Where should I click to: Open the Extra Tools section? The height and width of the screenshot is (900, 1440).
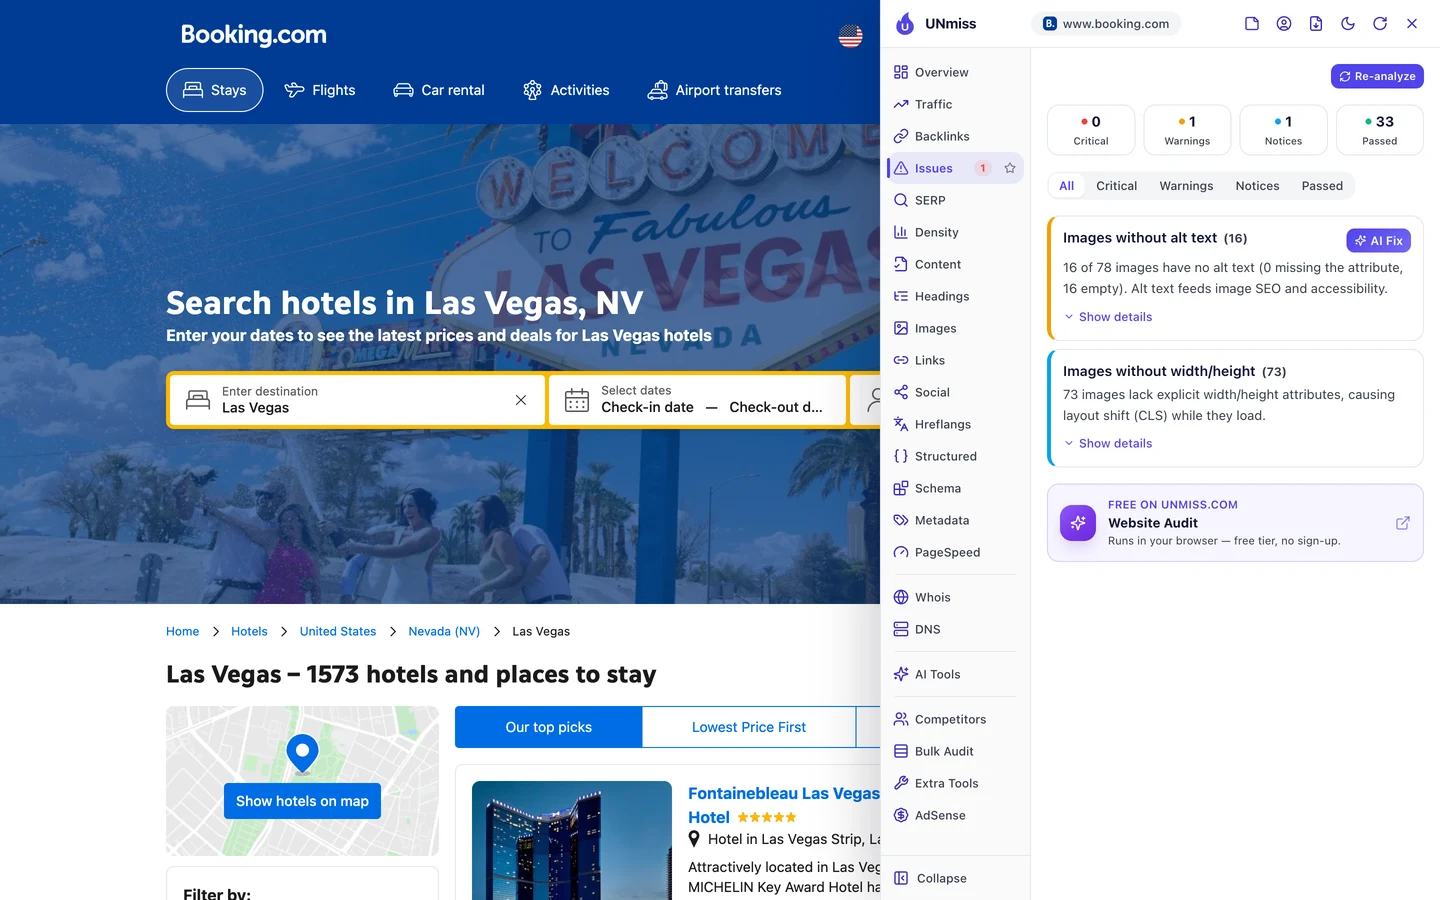coord(955,783)
